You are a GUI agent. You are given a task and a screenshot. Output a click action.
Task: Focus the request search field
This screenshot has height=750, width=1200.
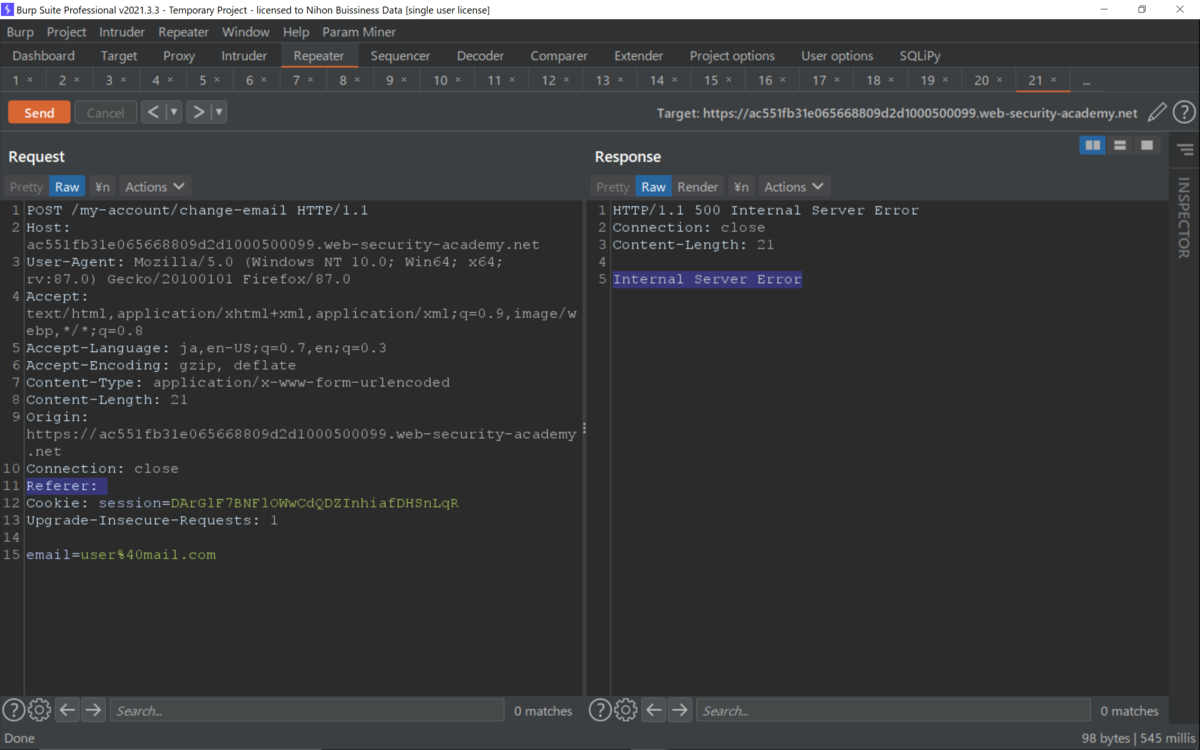coord(306,710)
